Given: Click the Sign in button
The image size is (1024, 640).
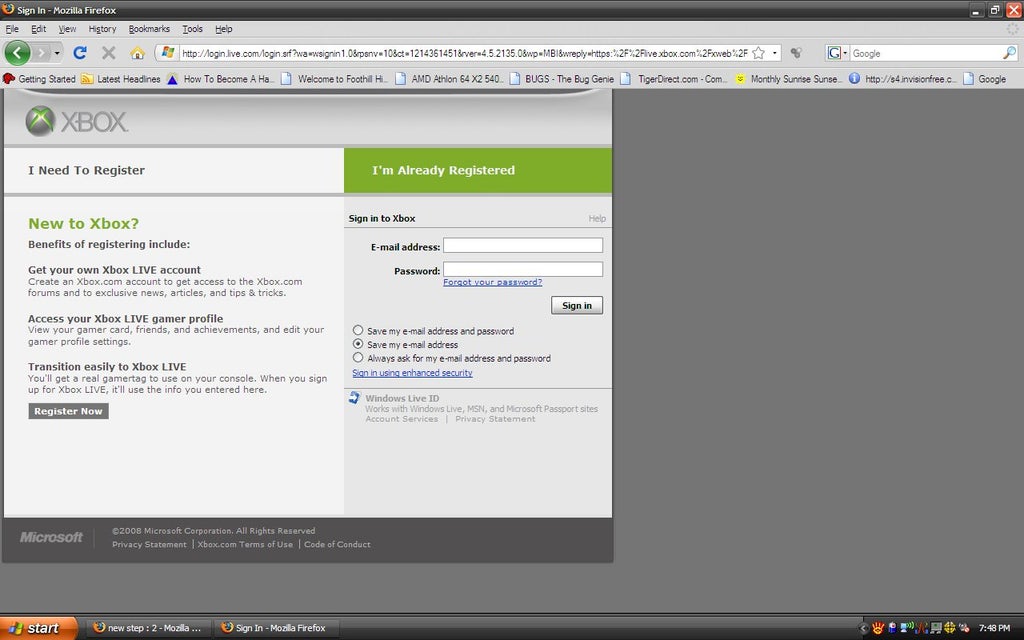Looking at the screenshot, I should click(x=576, y=306).
